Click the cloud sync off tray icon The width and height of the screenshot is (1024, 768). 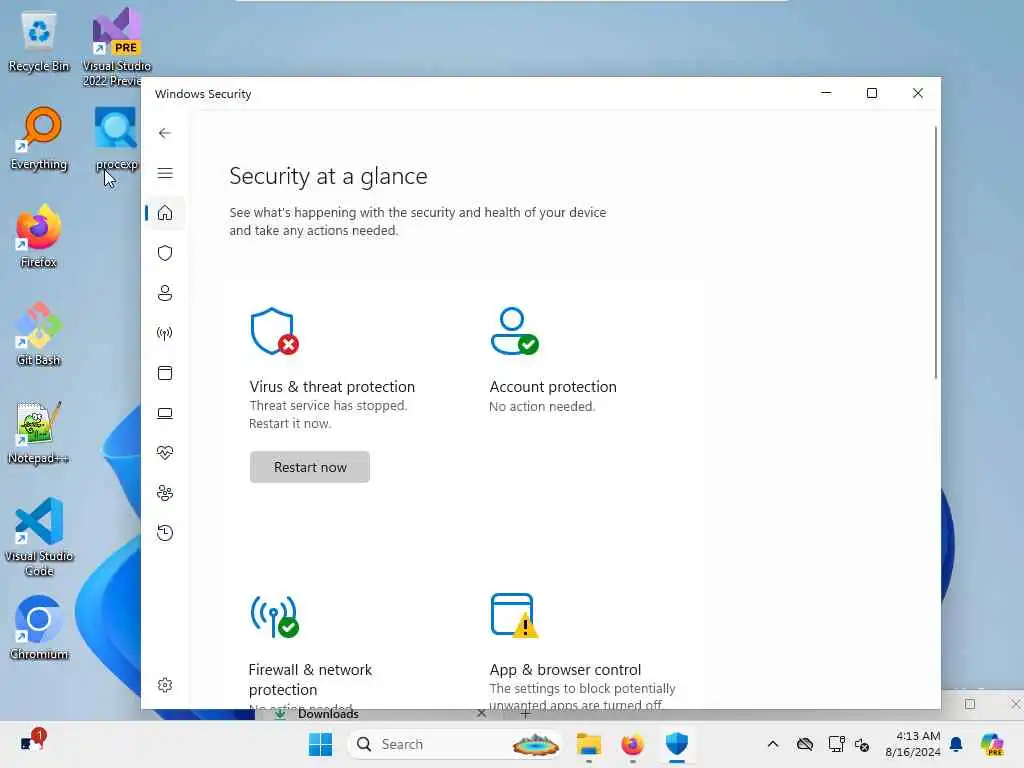pyautogui.click(x=805, y=744)
